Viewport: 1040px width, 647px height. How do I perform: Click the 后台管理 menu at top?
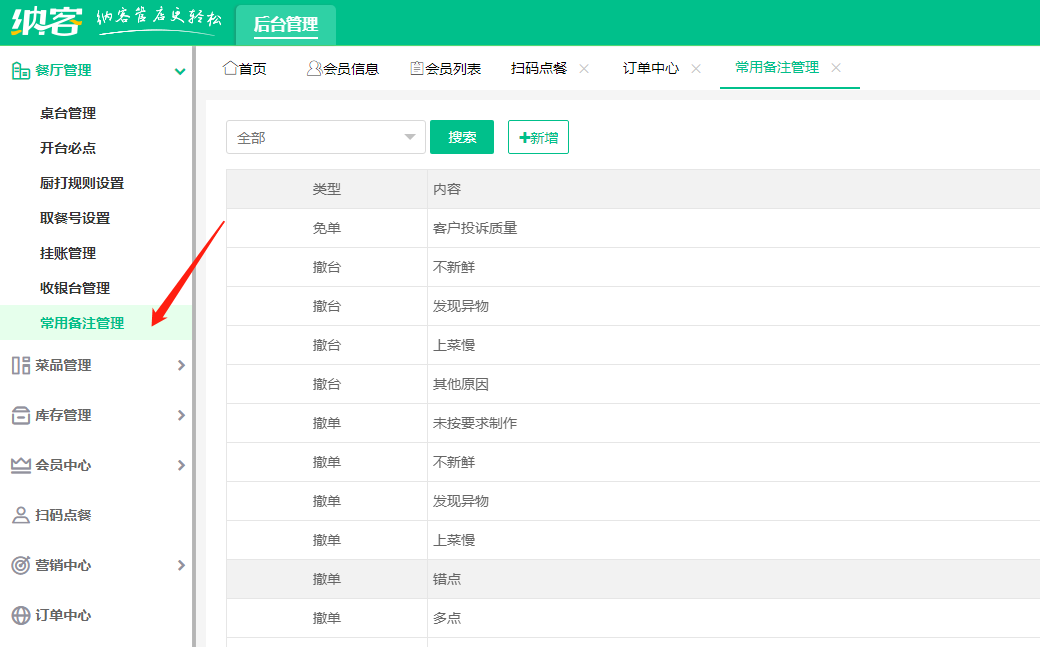285,22
